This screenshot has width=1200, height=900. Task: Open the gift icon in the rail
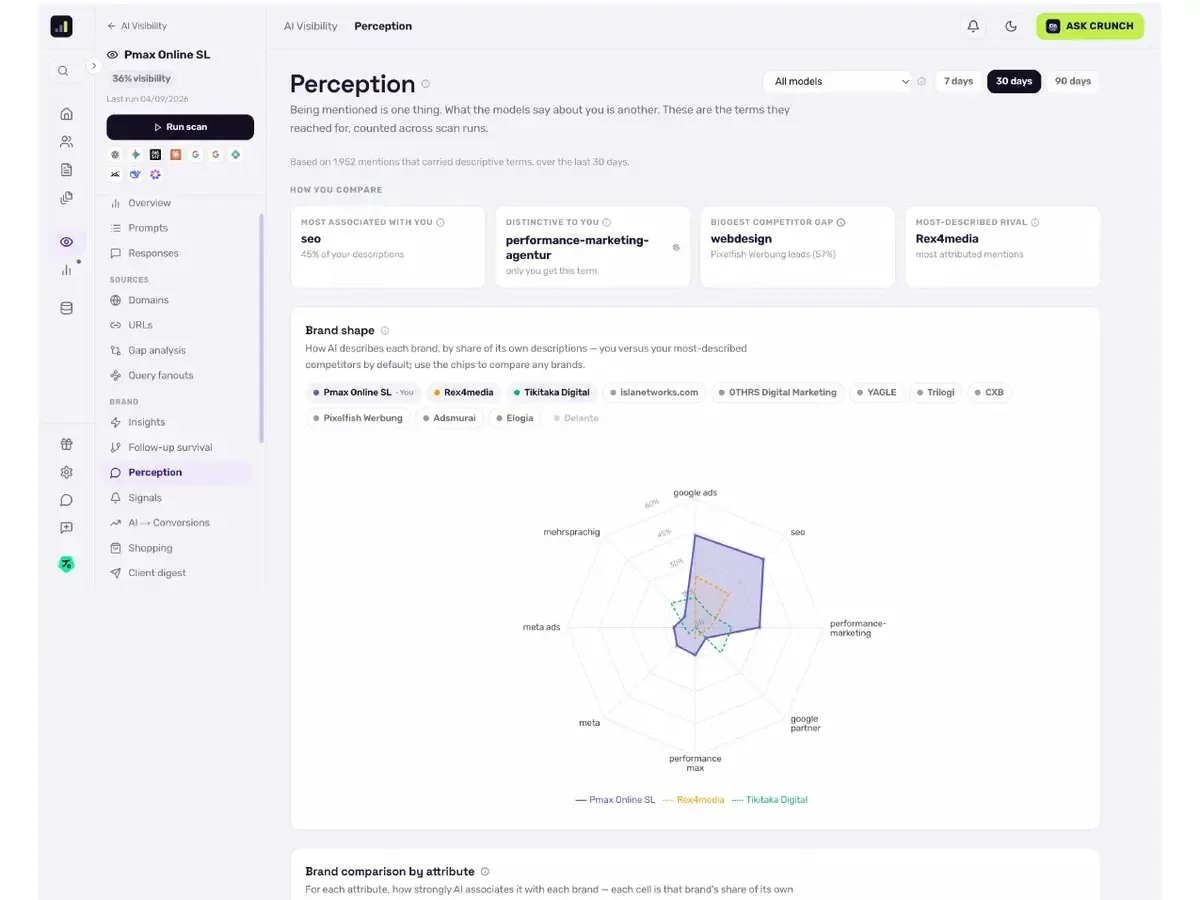click(66, 445)
